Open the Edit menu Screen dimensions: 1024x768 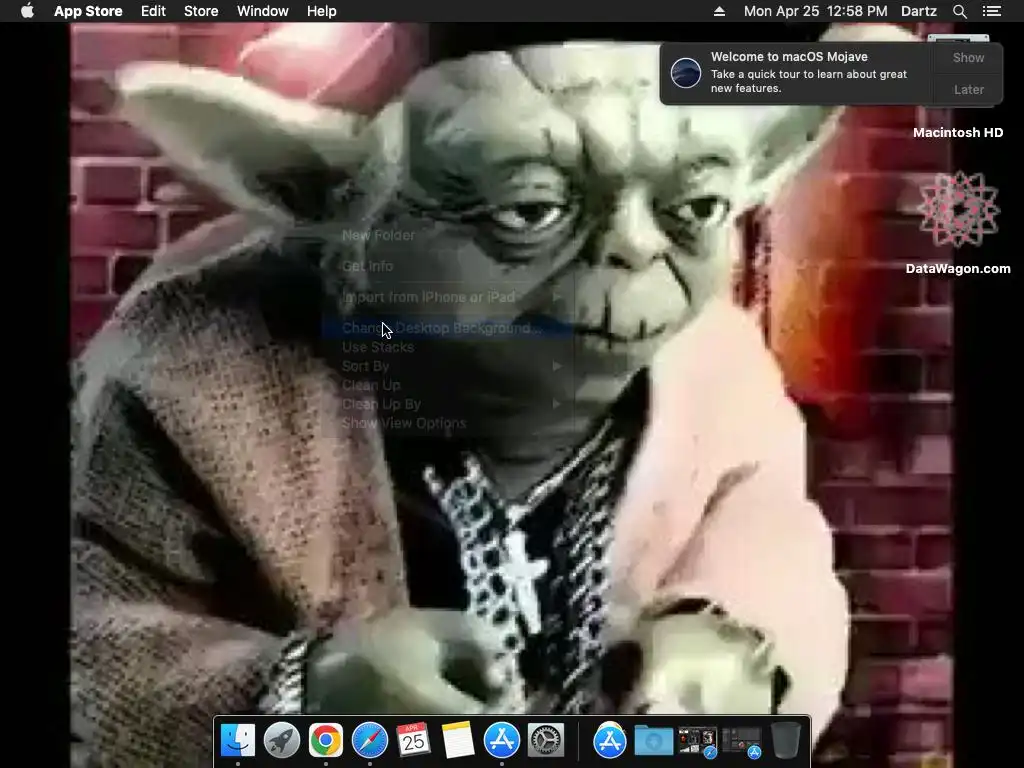click(x=153, y=11)
